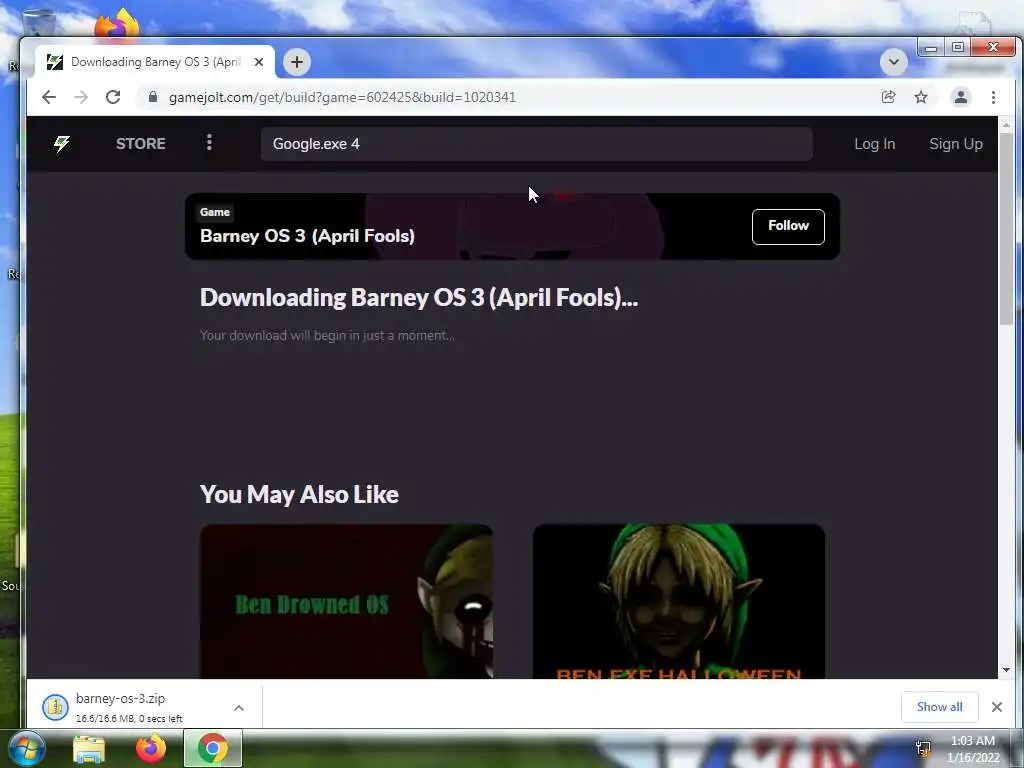Click the page scrollbar thumb

(x=1006, y=227)
